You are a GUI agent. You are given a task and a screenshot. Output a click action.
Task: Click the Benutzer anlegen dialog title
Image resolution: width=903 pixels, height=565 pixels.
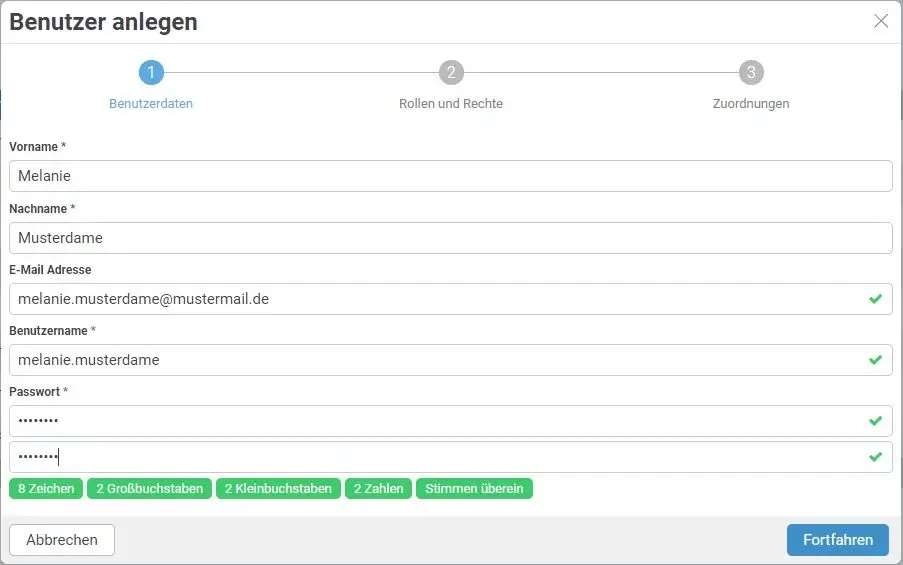(104, 22)
